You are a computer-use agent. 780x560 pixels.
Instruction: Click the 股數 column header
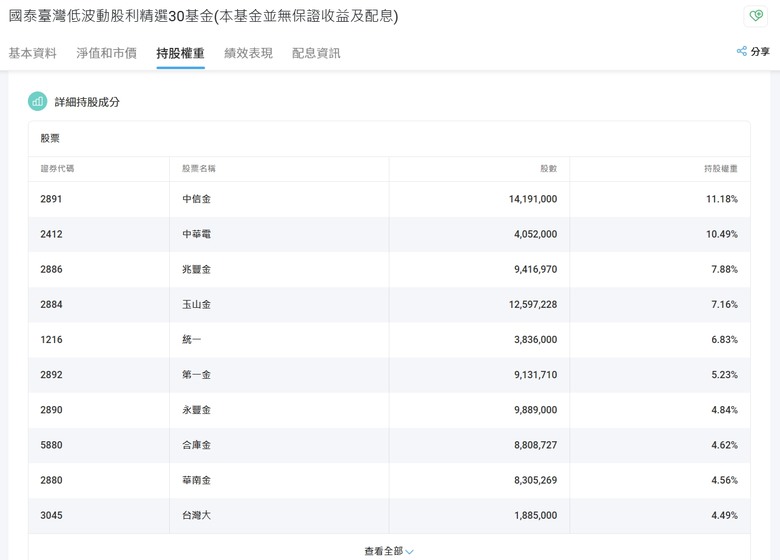[549, 169]
